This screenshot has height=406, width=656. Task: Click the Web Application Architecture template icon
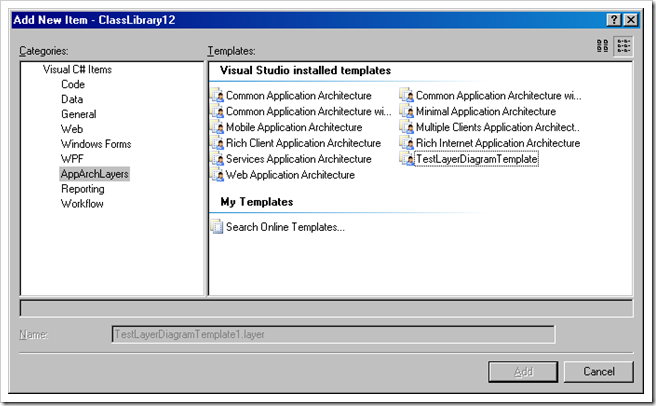click(218, 175)
